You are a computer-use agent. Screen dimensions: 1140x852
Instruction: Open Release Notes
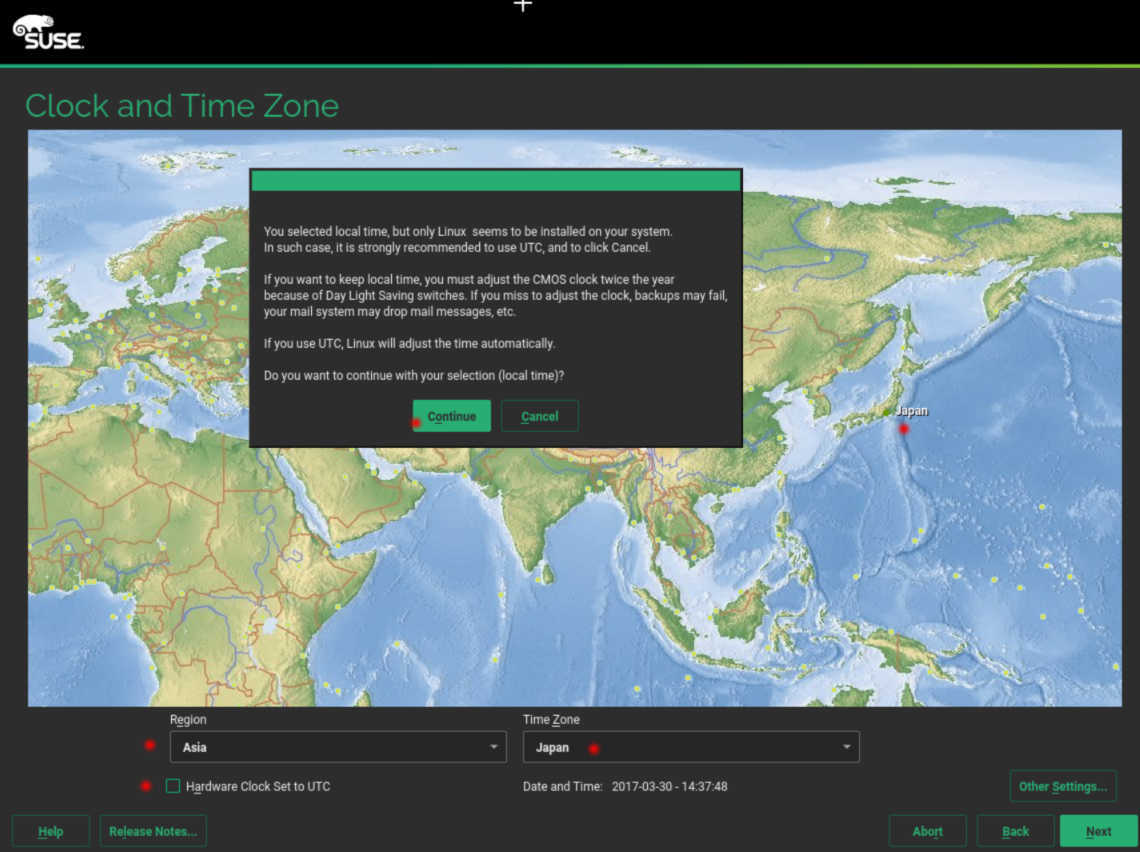pos(153,831)
